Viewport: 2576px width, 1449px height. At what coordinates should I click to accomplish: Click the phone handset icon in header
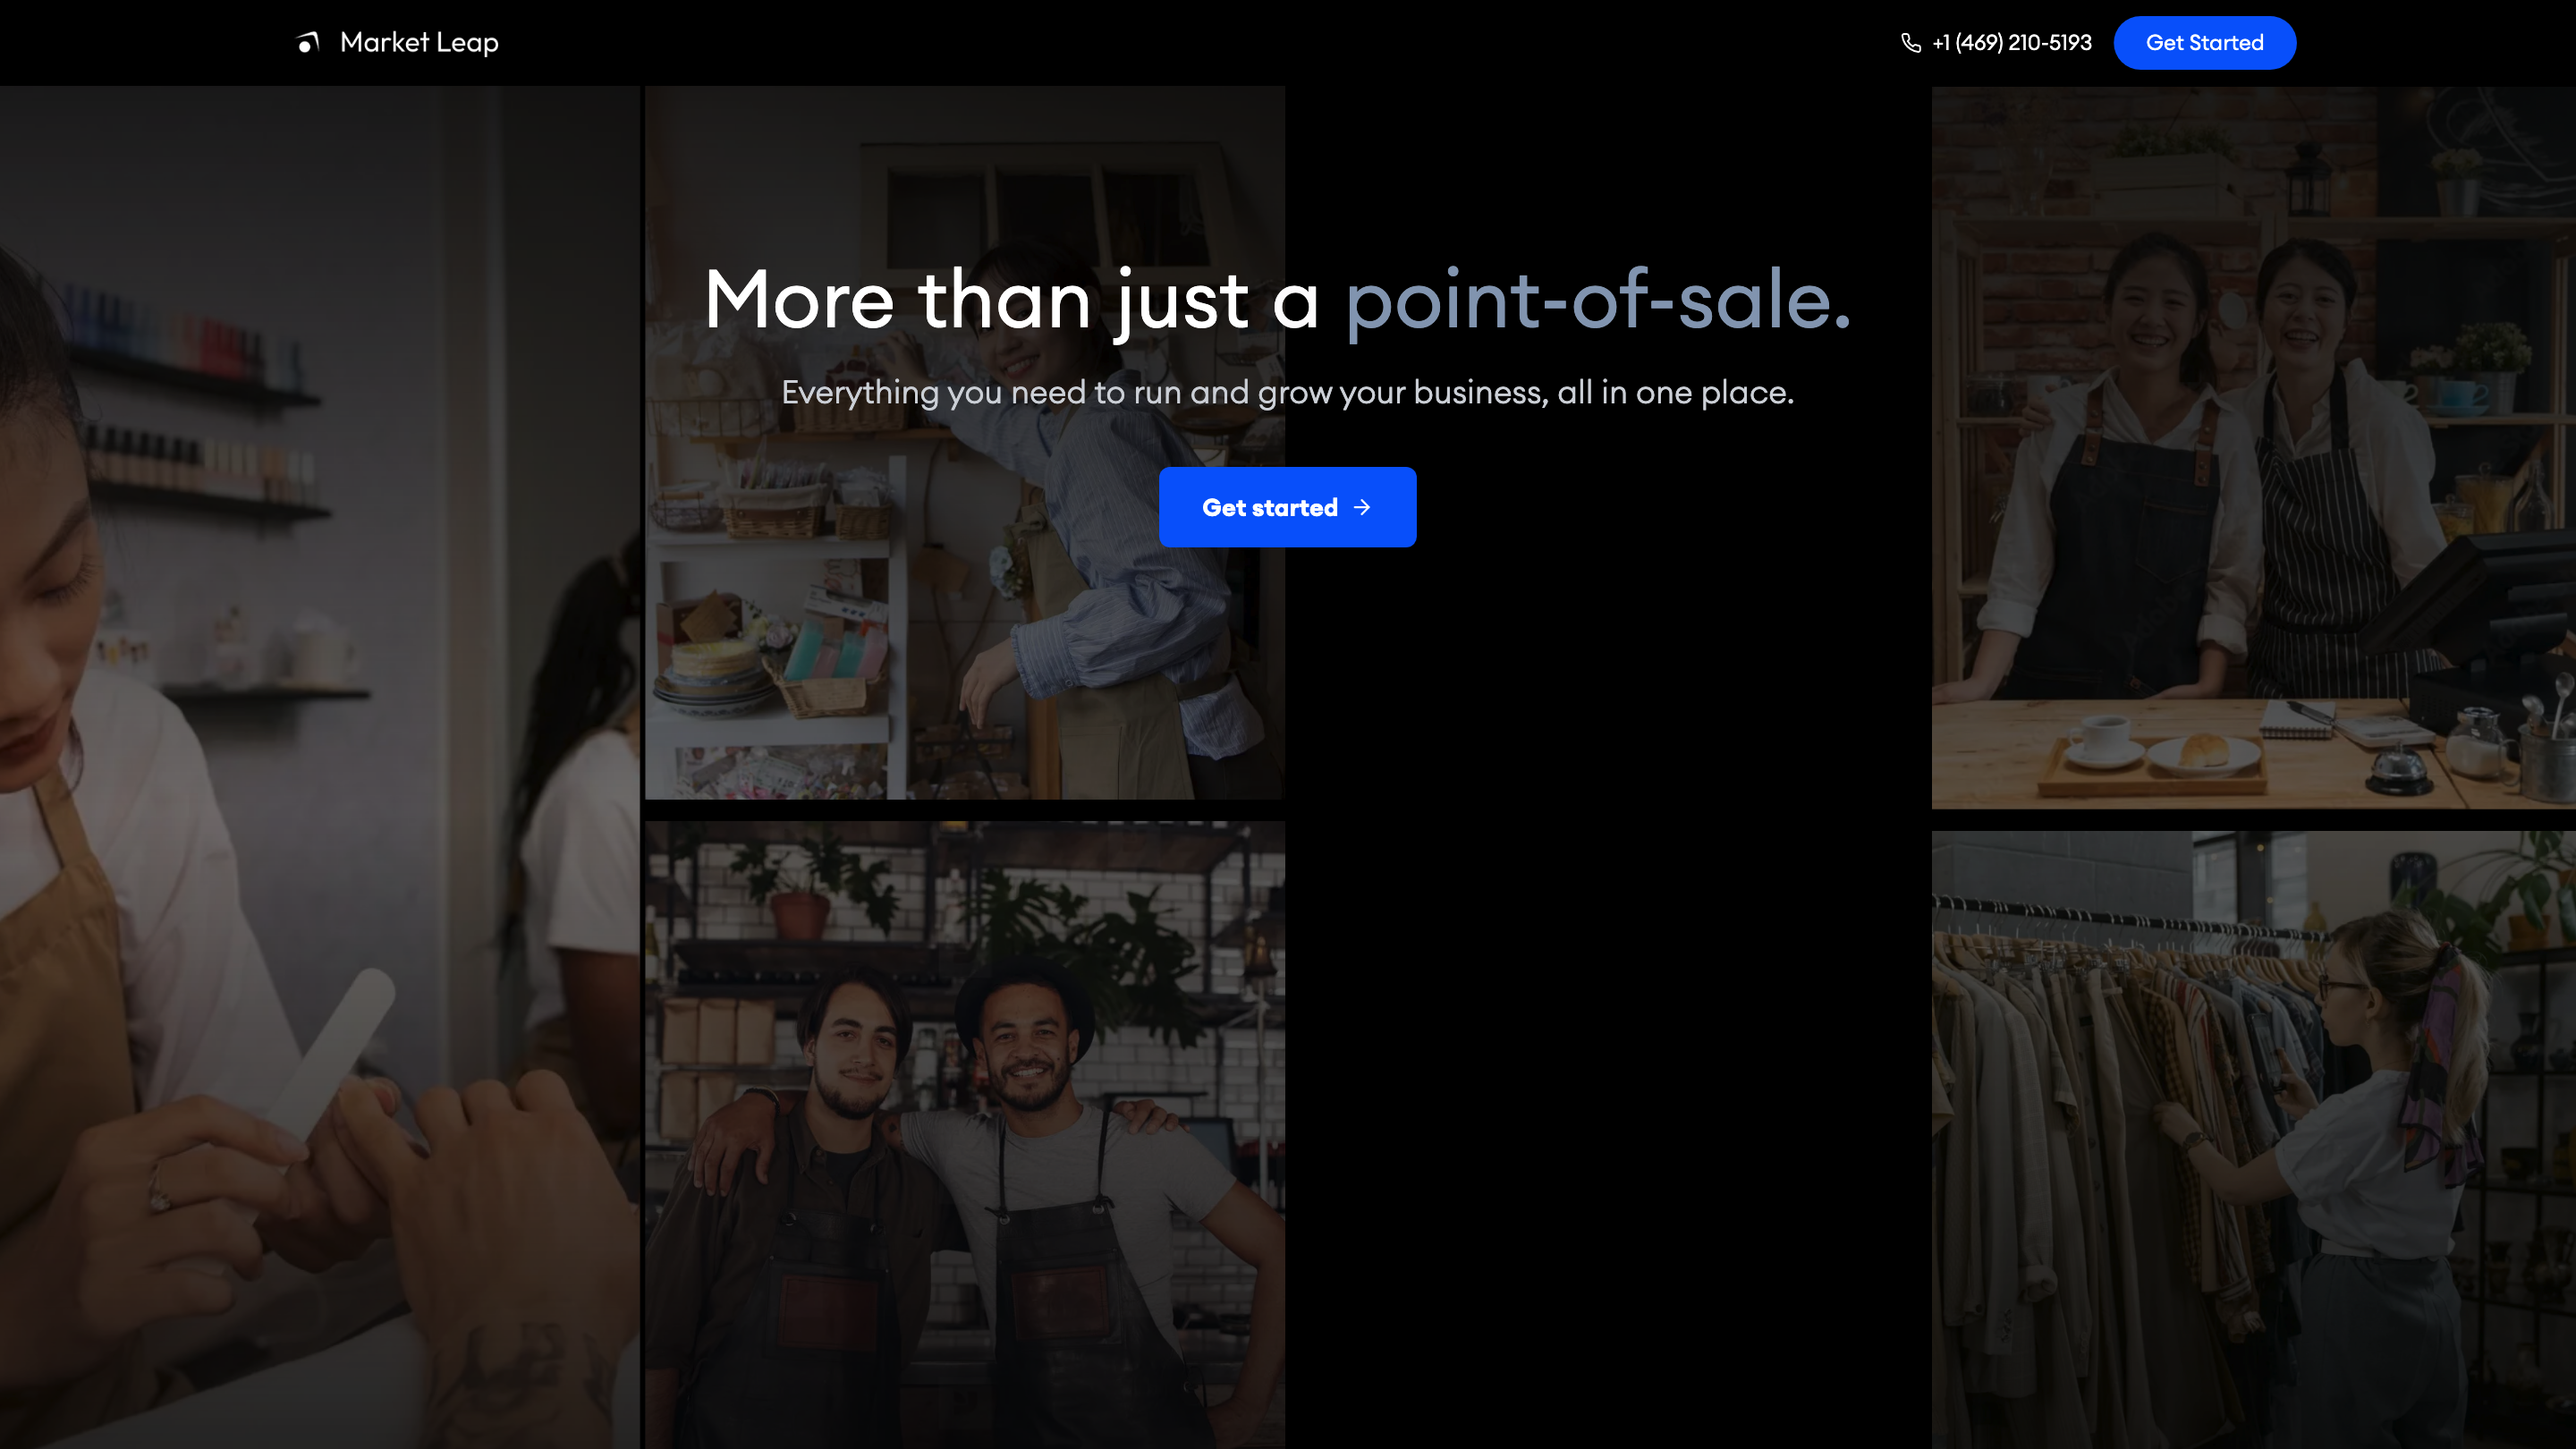pyautogui.click(x=1911, y=43)
